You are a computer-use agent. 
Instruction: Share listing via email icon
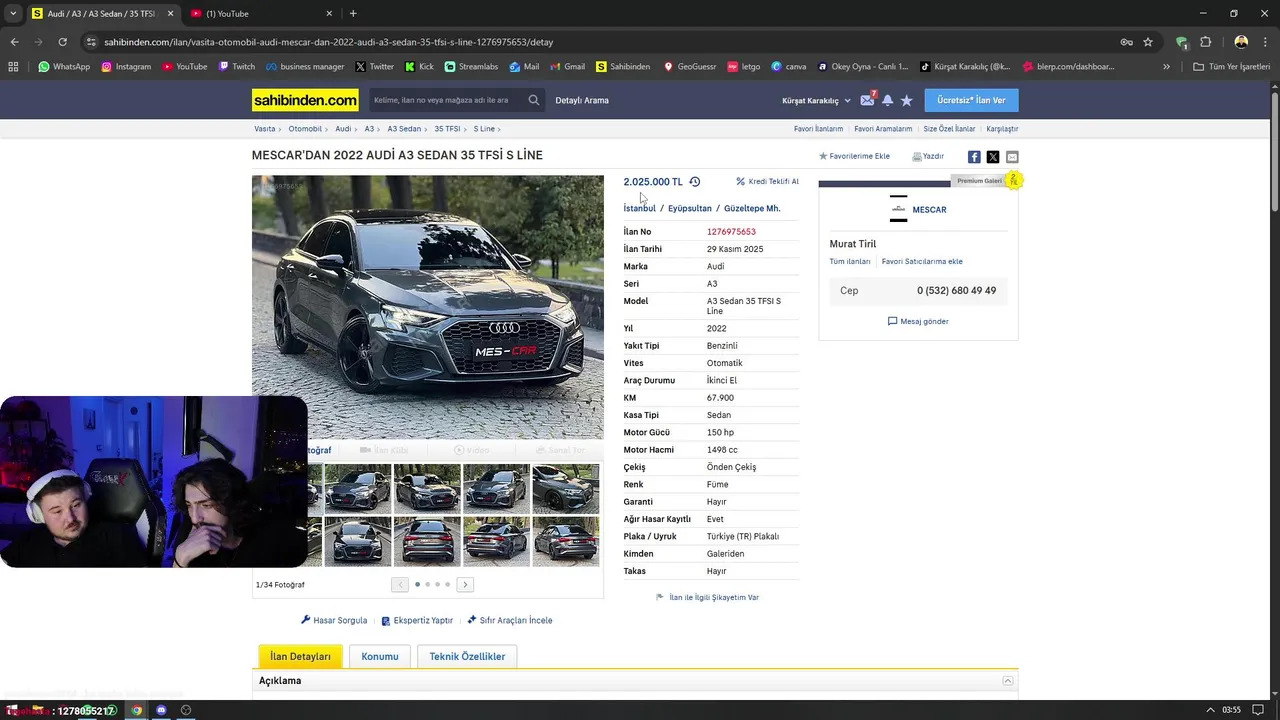(1012, 157)
